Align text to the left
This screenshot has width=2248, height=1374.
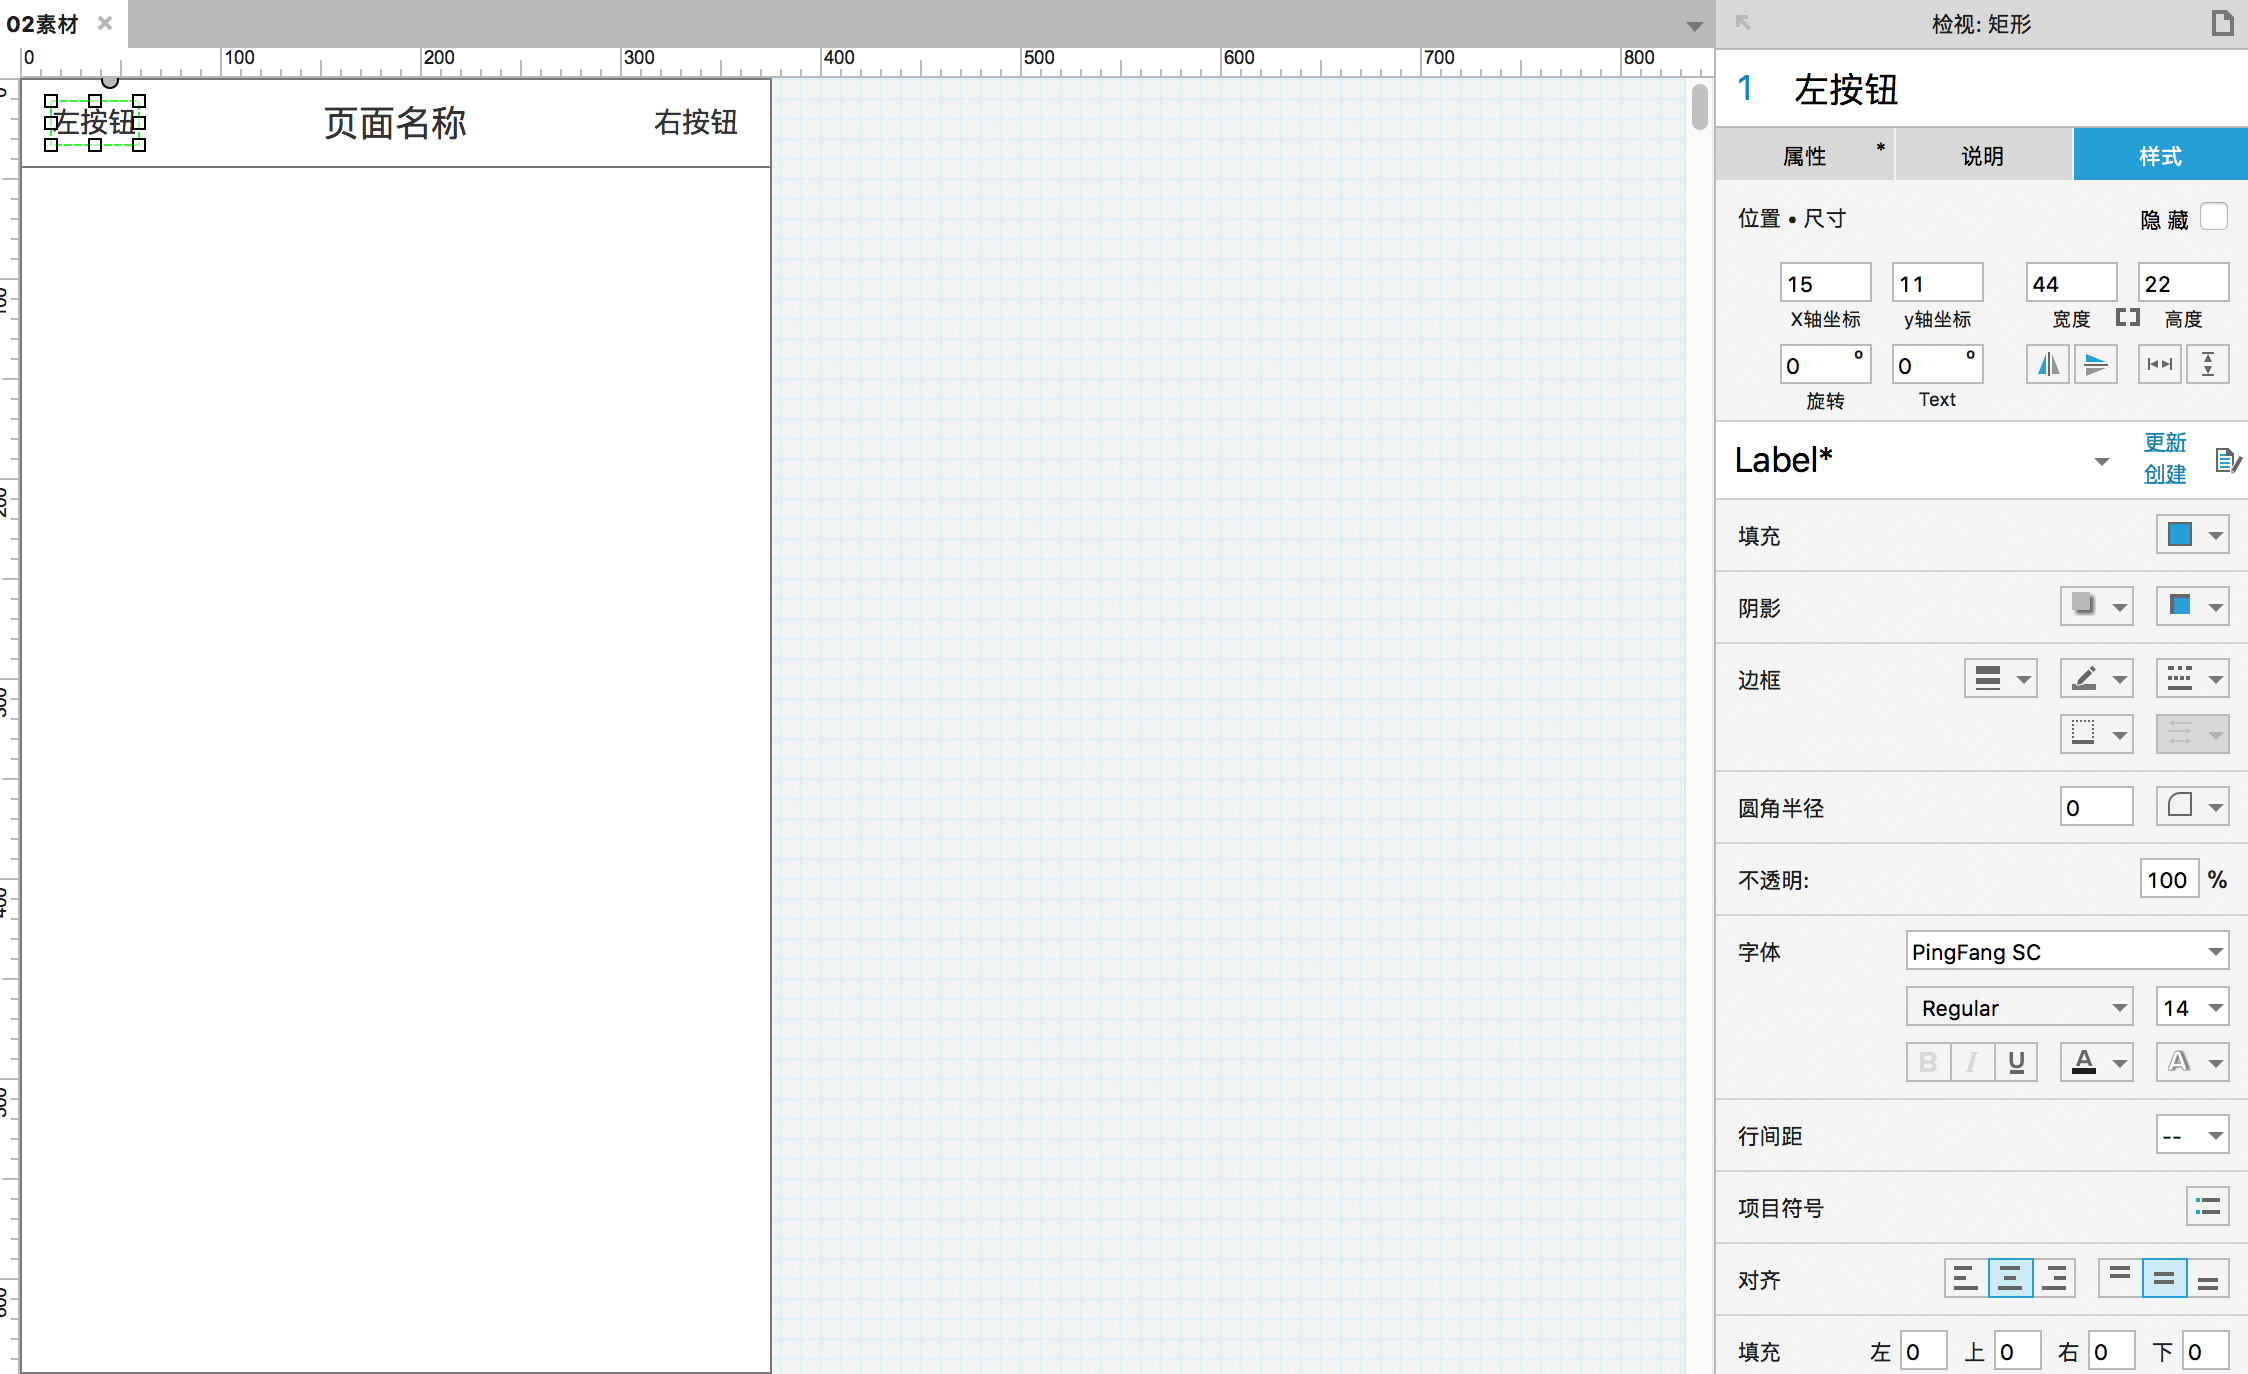(x=1966, y=1278)
